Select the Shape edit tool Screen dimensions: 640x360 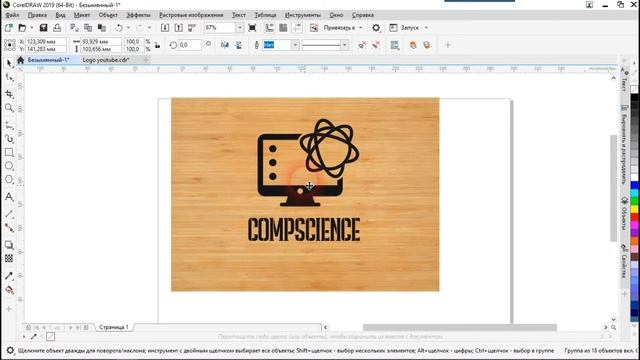tap(9, 78)
